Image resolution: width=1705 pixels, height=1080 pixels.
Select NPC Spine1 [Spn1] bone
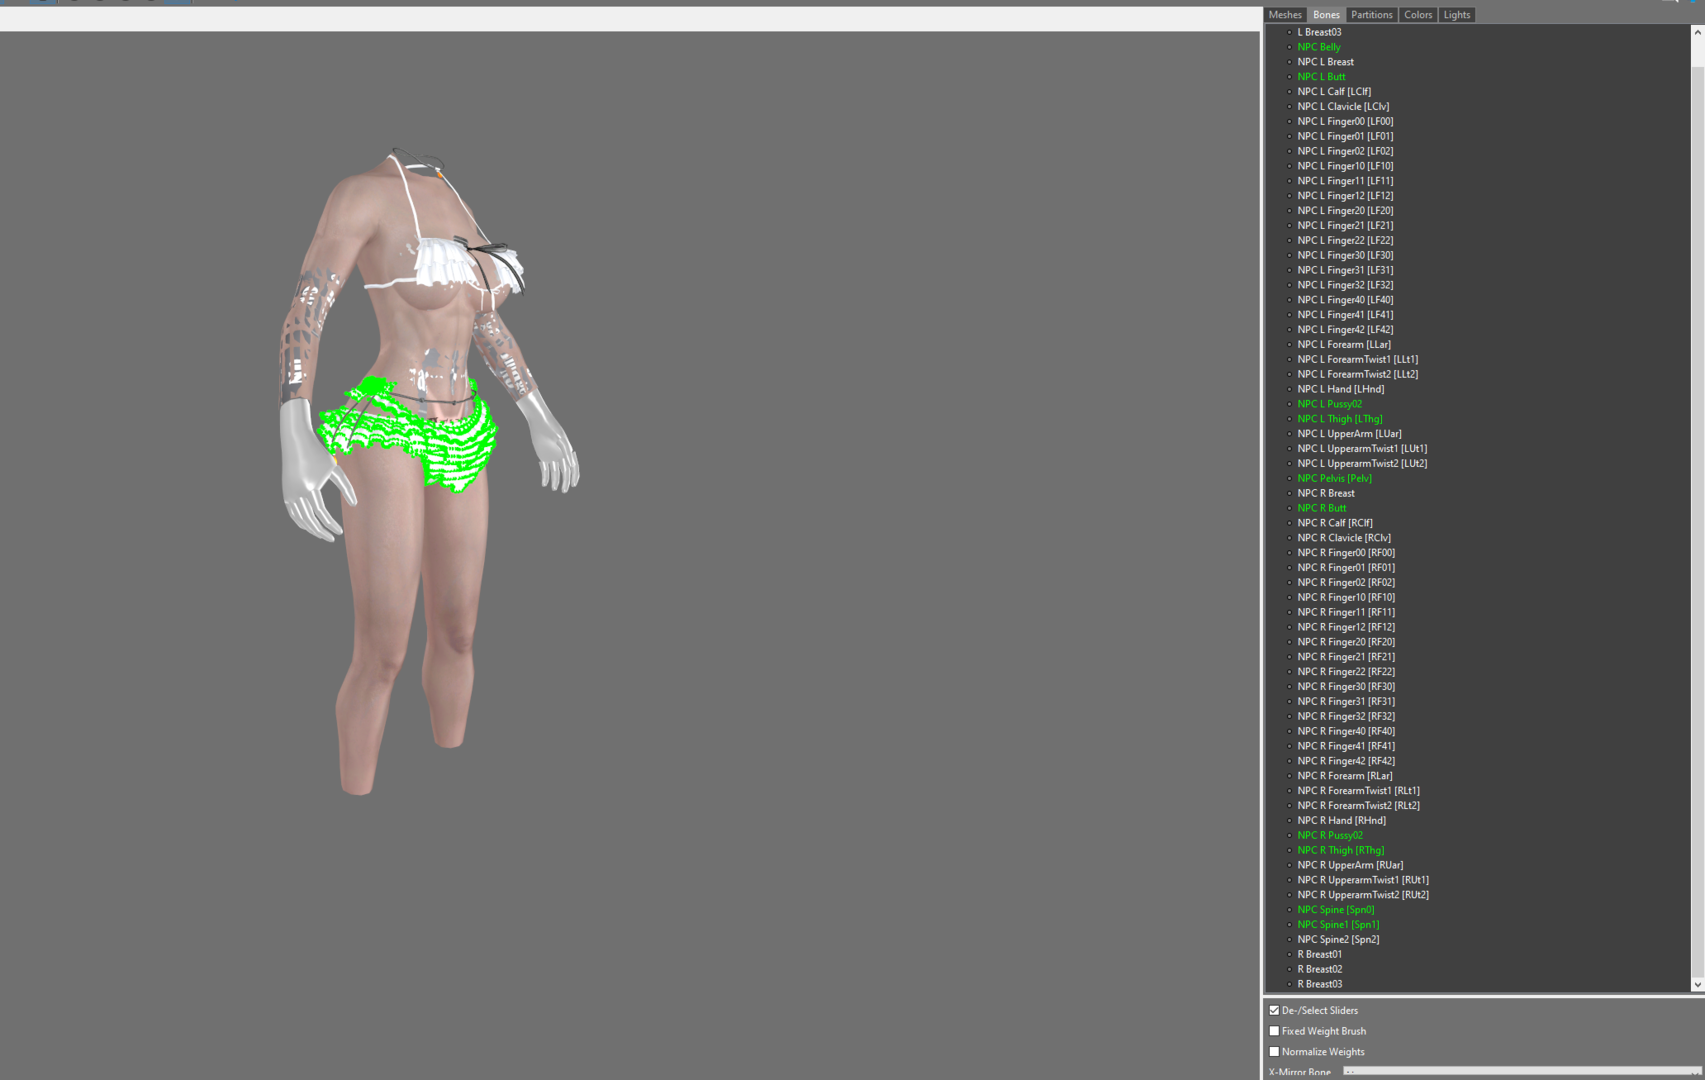click(x=1338, y=925)
